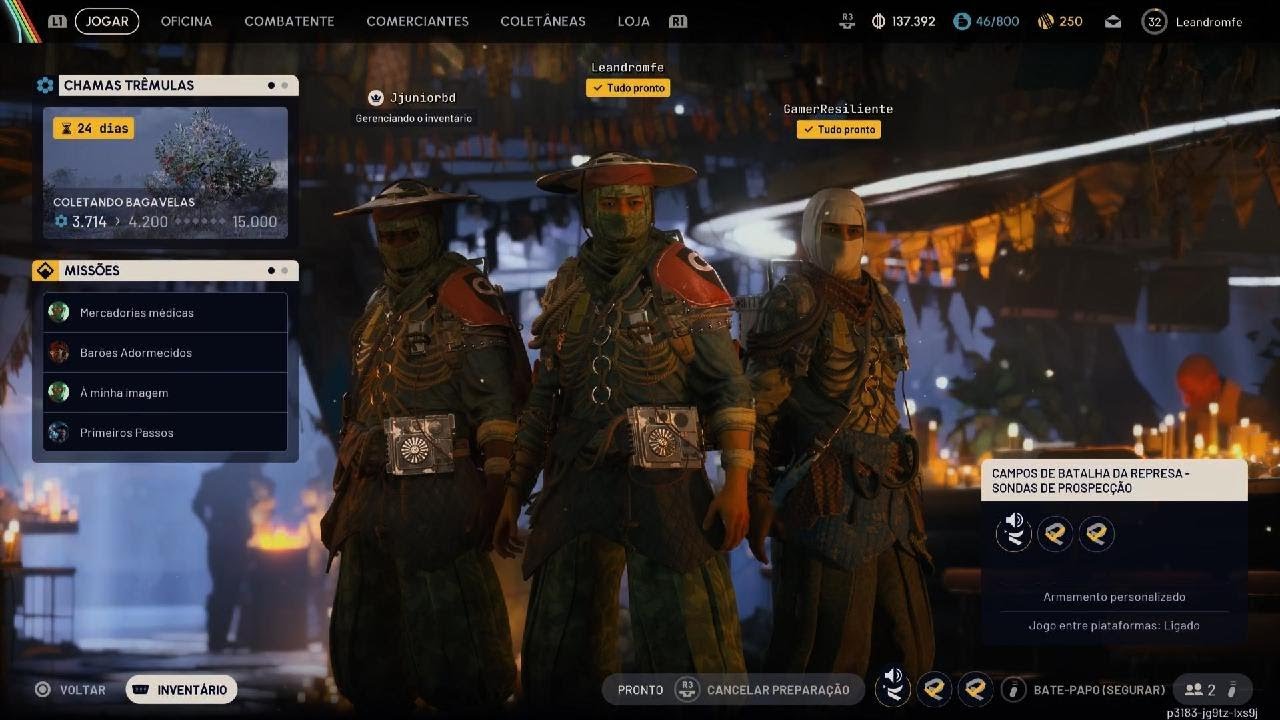1280x720 pixels.
Task: Select second page dot in CHAMAS TRÊMULAS header
Action: coord(285,86)
